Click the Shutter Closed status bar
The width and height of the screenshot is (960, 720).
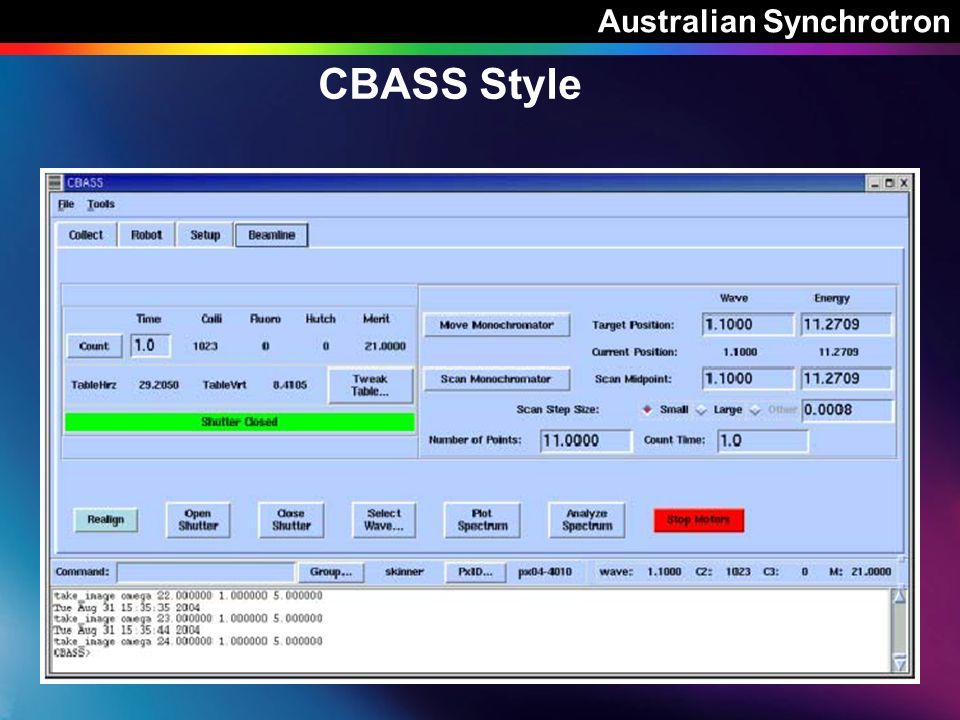pyautogui.click(x=239, y=422)
